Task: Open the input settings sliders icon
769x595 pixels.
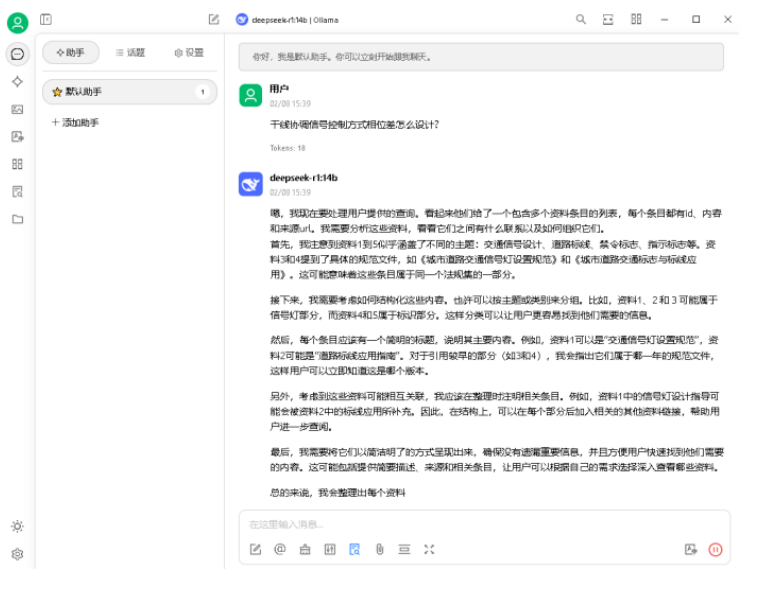Action: pyautogui.click(x=330, y=549)
